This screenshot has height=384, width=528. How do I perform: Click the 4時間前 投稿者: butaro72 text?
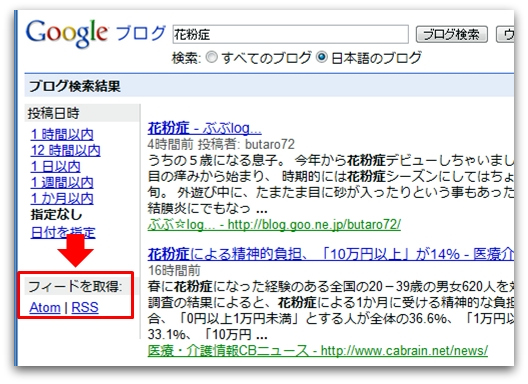click(x=221, y=144)
